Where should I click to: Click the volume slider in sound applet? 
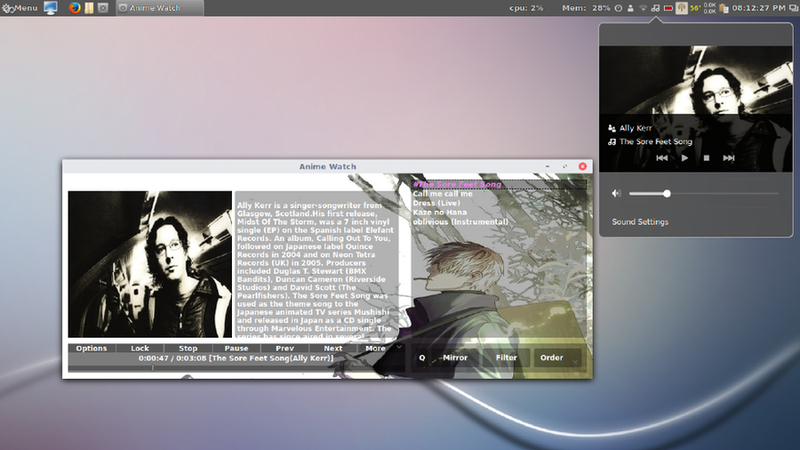click(704, 193)
